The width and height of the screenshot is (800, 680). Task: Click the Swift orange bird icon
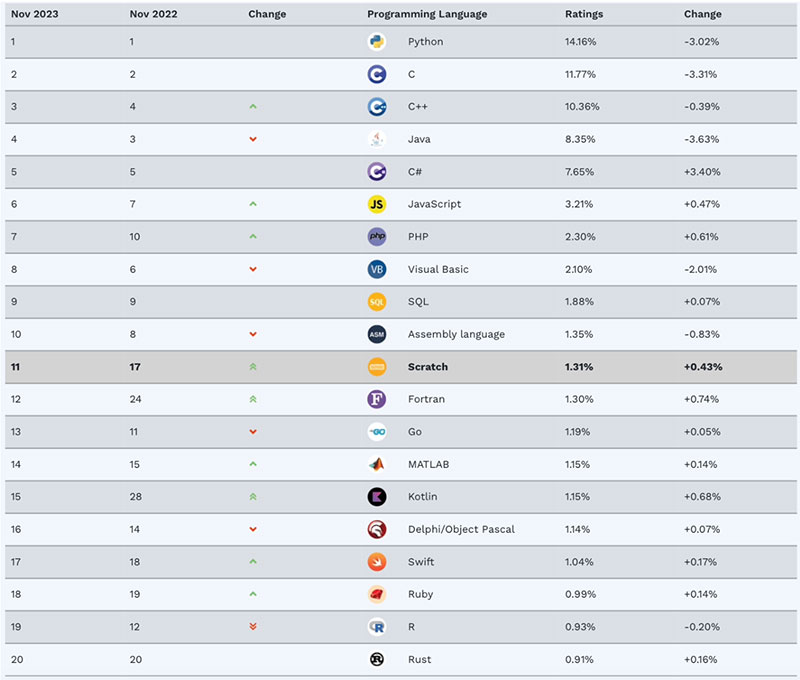(x=377, y=562)
